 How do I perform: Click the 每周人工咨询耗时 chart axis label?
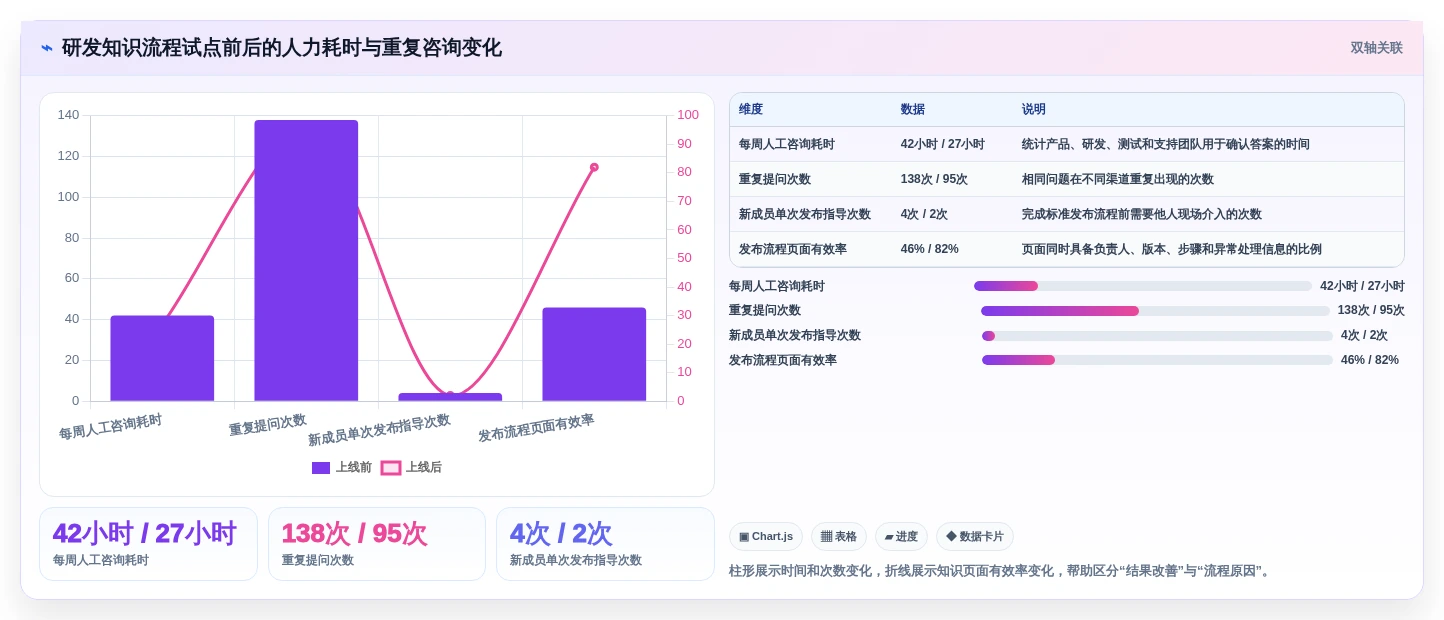(110, 427)
